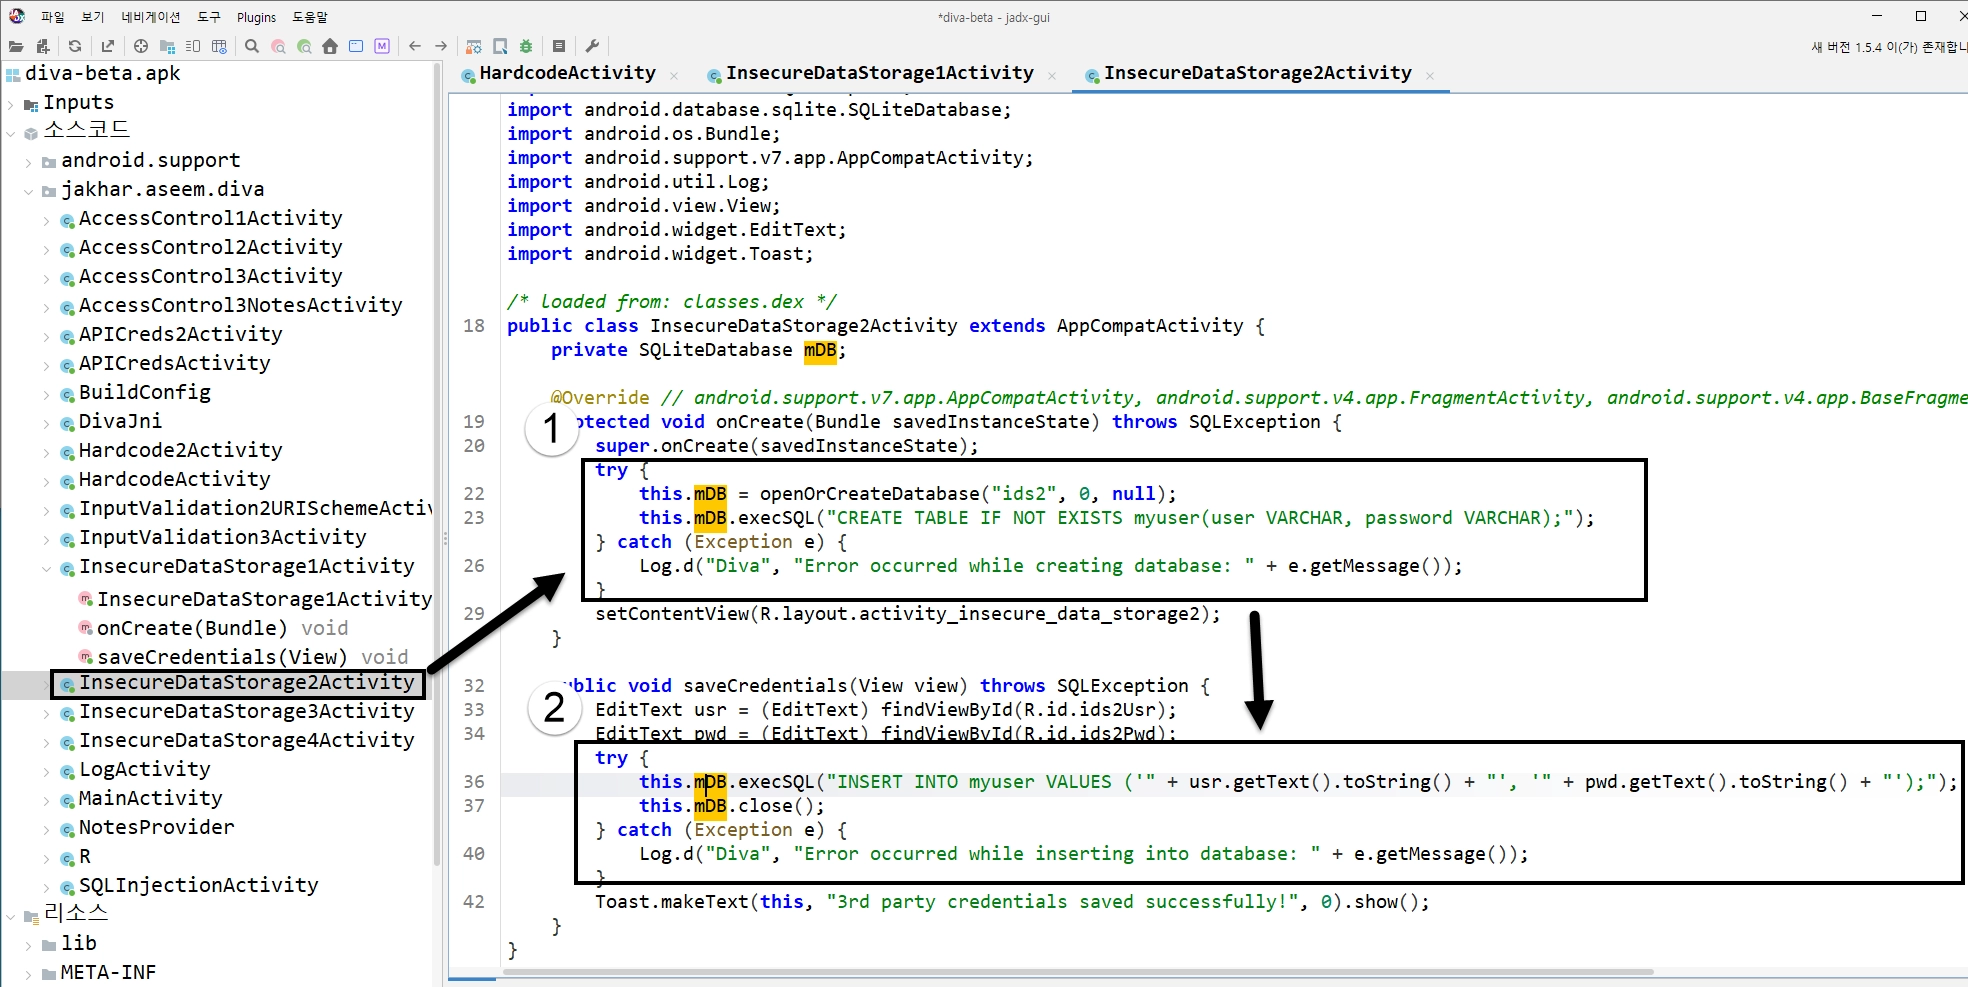Screen dimensions: 1968x987
Task: Expand the InsecureDataStorage3Activity class node
Action: 47,713
